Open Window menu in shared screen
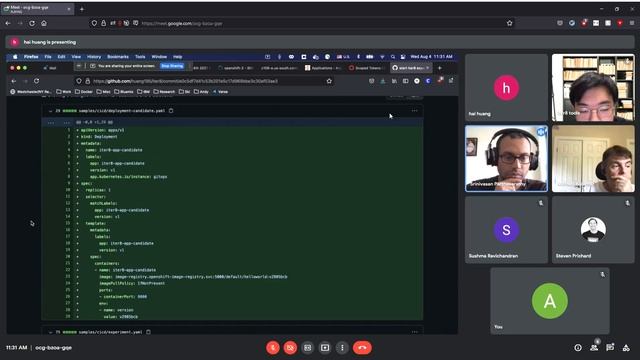 (159, 57)
